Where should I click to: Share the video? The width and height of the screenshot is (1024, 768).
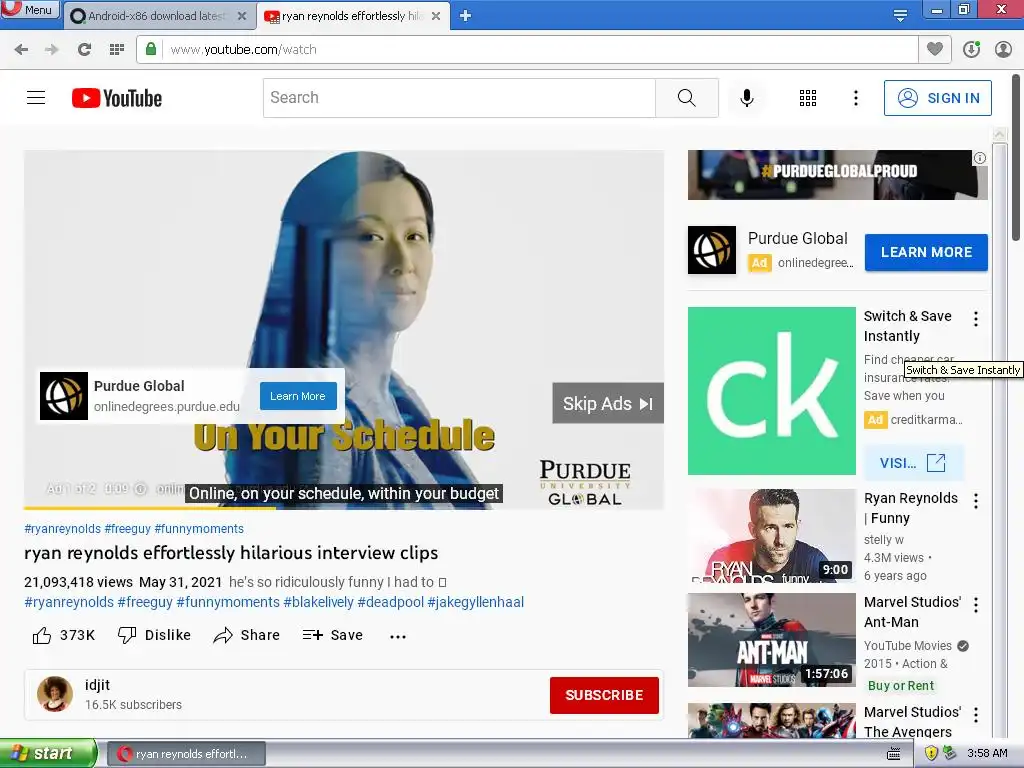tap(246, 635)
